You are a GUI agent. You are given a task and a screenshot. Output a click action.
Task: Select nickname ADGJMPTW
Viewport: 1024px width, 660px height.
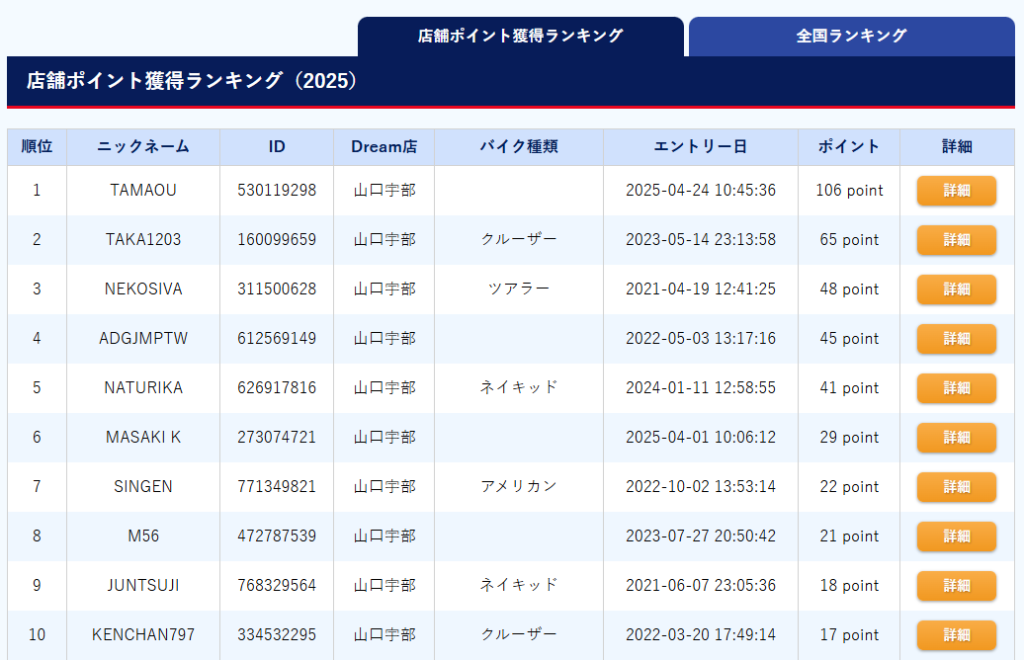point(143,338)
